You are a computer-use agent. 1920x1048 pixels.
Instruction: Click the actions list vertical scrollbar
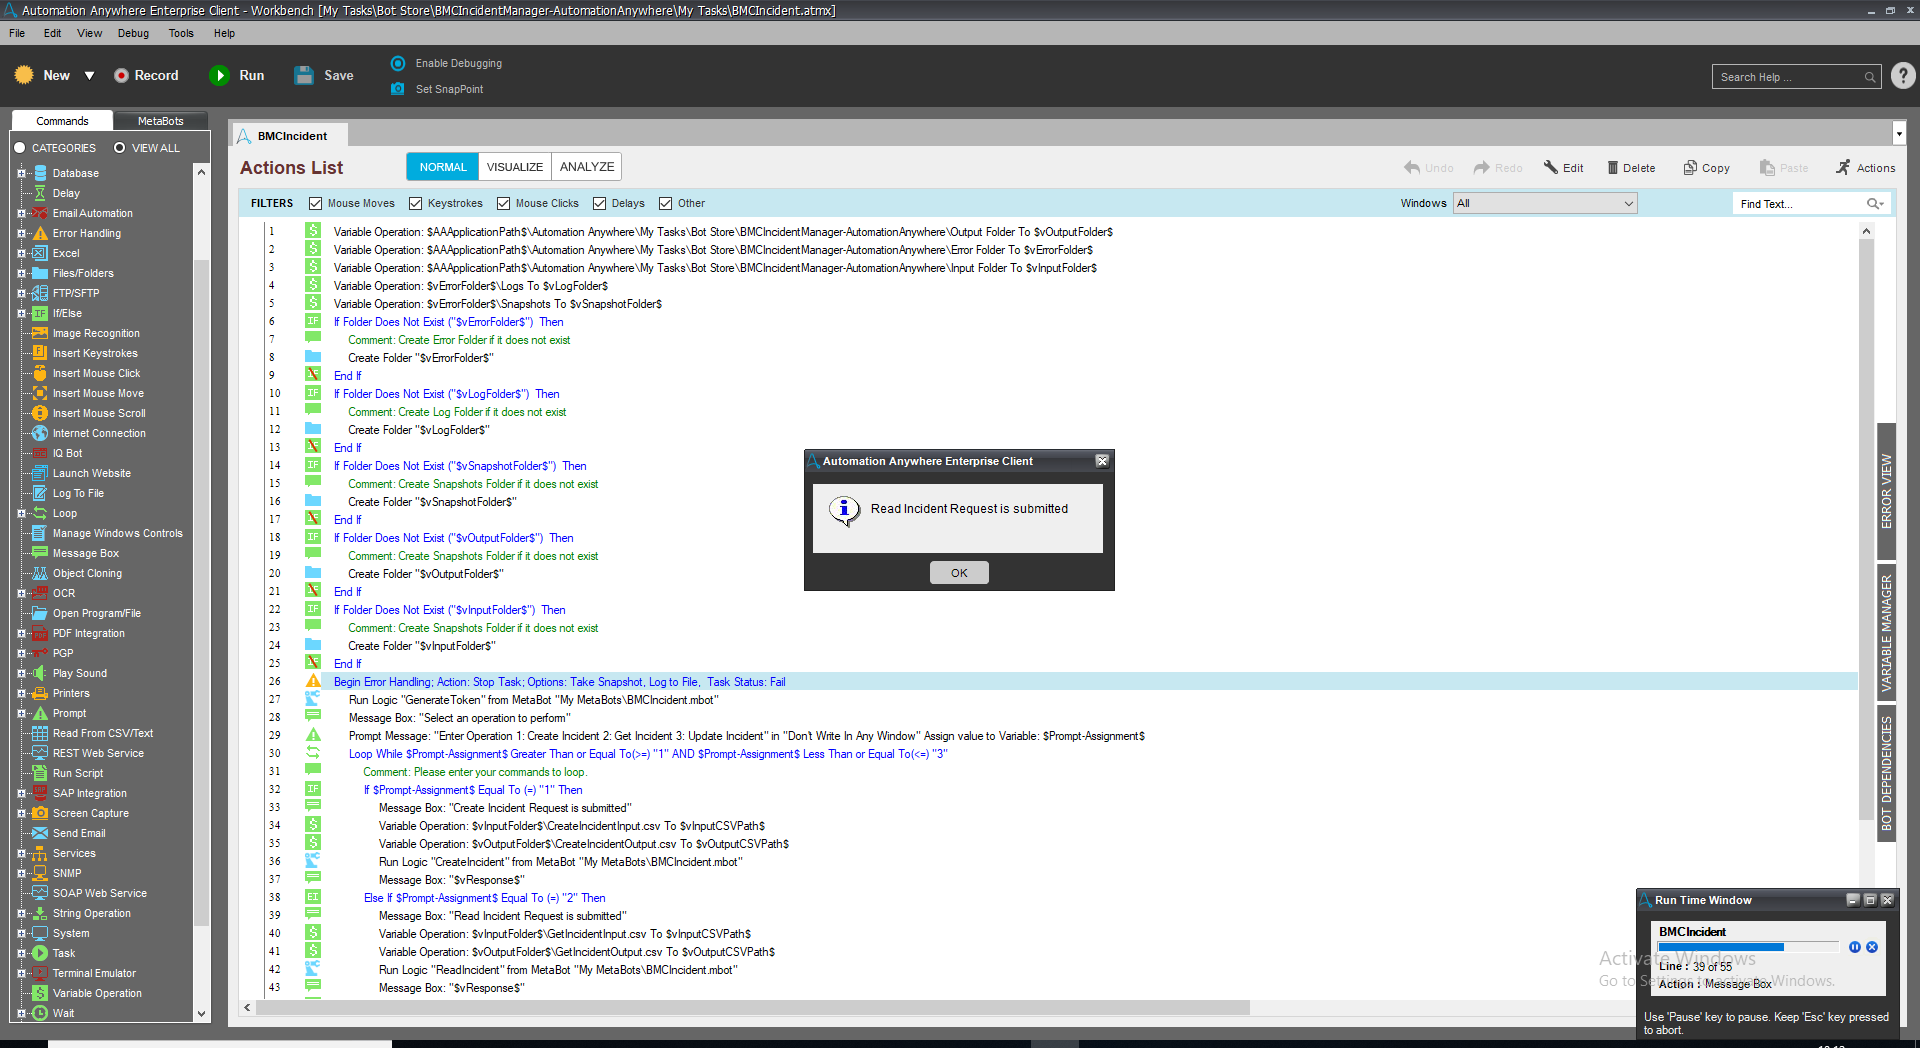click(x=1866, y=528)
